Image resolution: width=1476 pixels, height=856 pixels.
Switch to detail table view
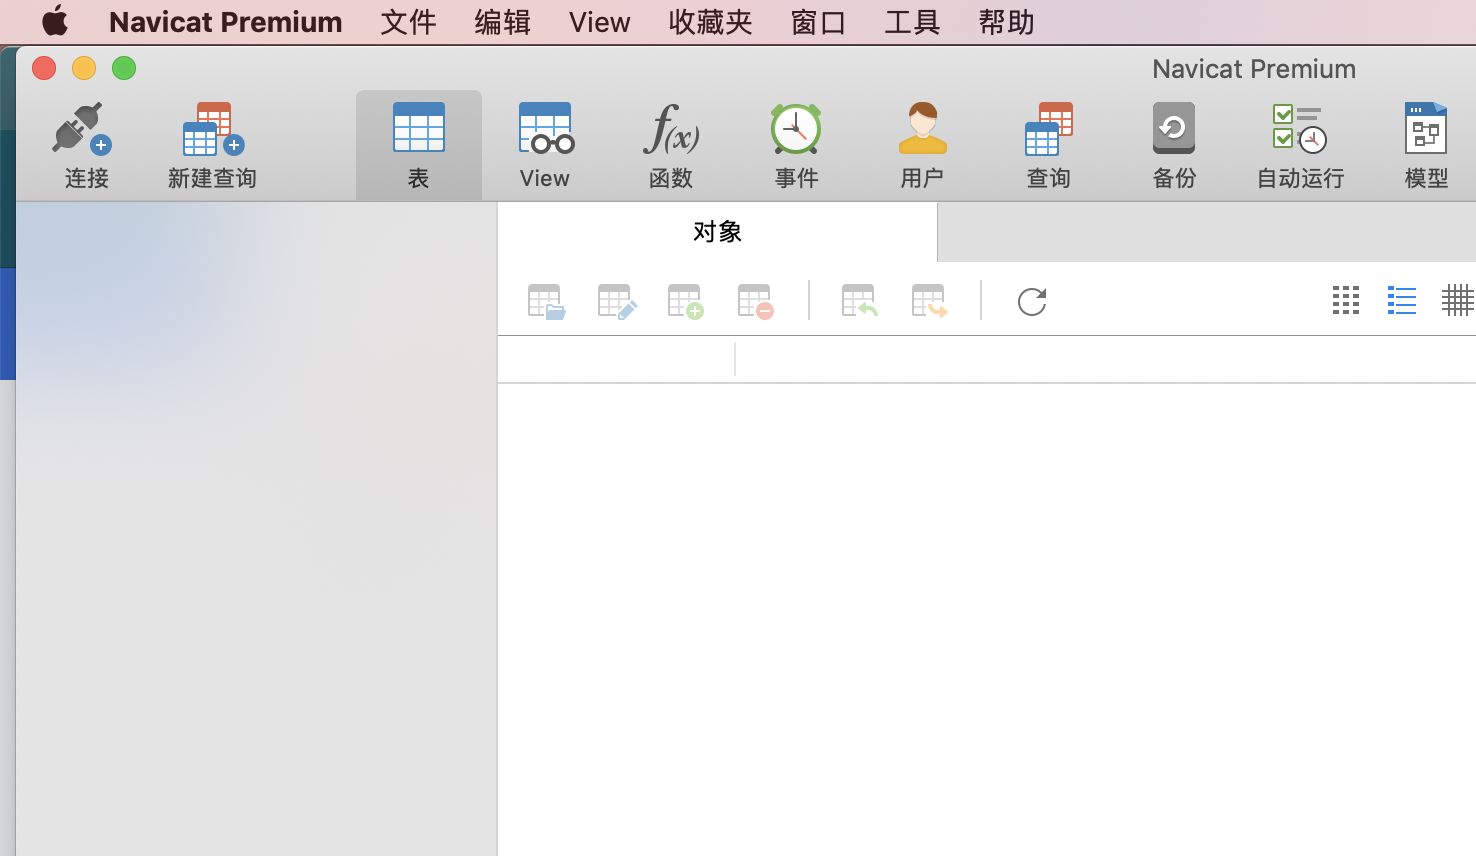point(1458,300)
